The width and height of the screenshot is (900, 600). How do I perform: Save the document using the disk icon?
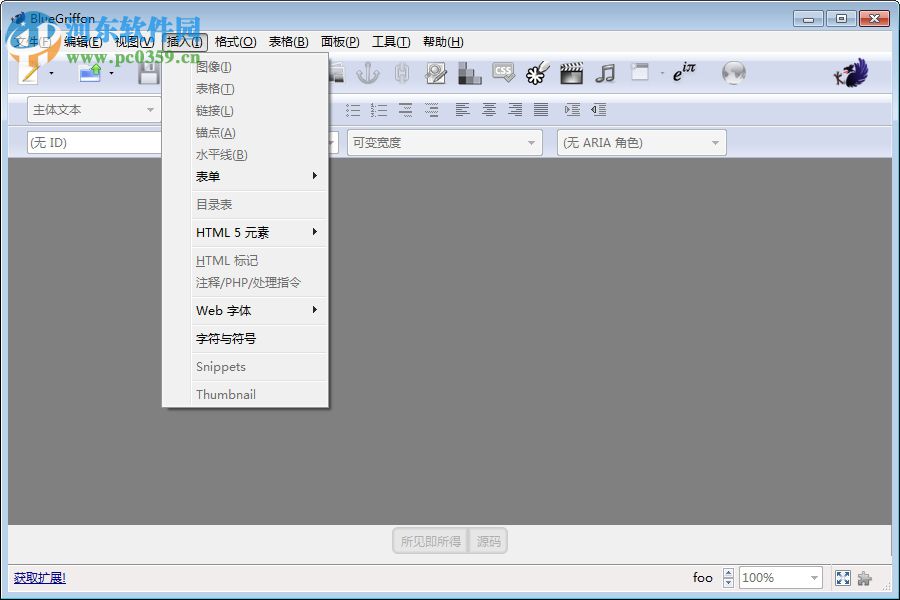pos(148,72)
